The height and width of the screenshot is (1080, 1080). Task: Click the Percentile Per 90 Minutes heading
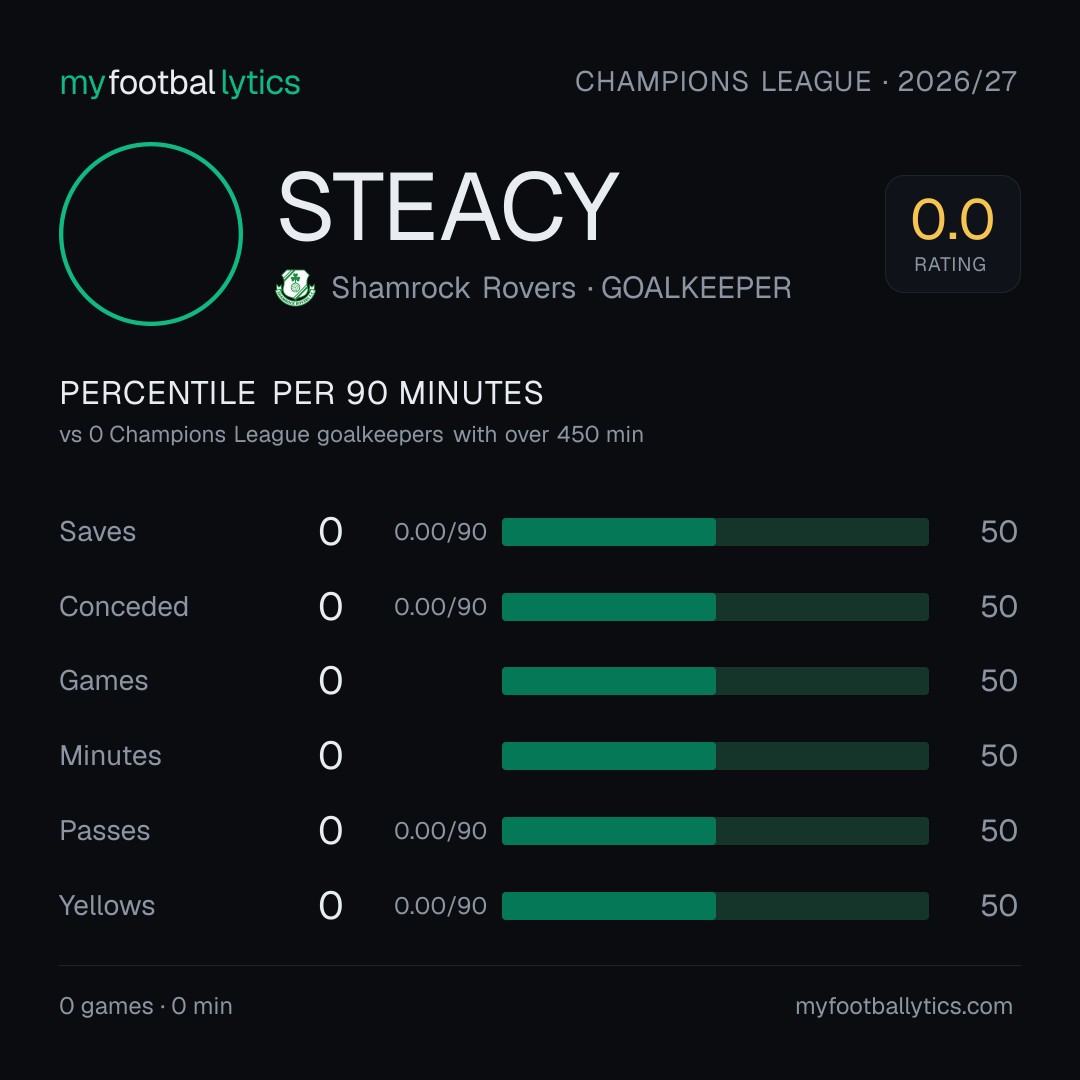[x=301, y=393]
